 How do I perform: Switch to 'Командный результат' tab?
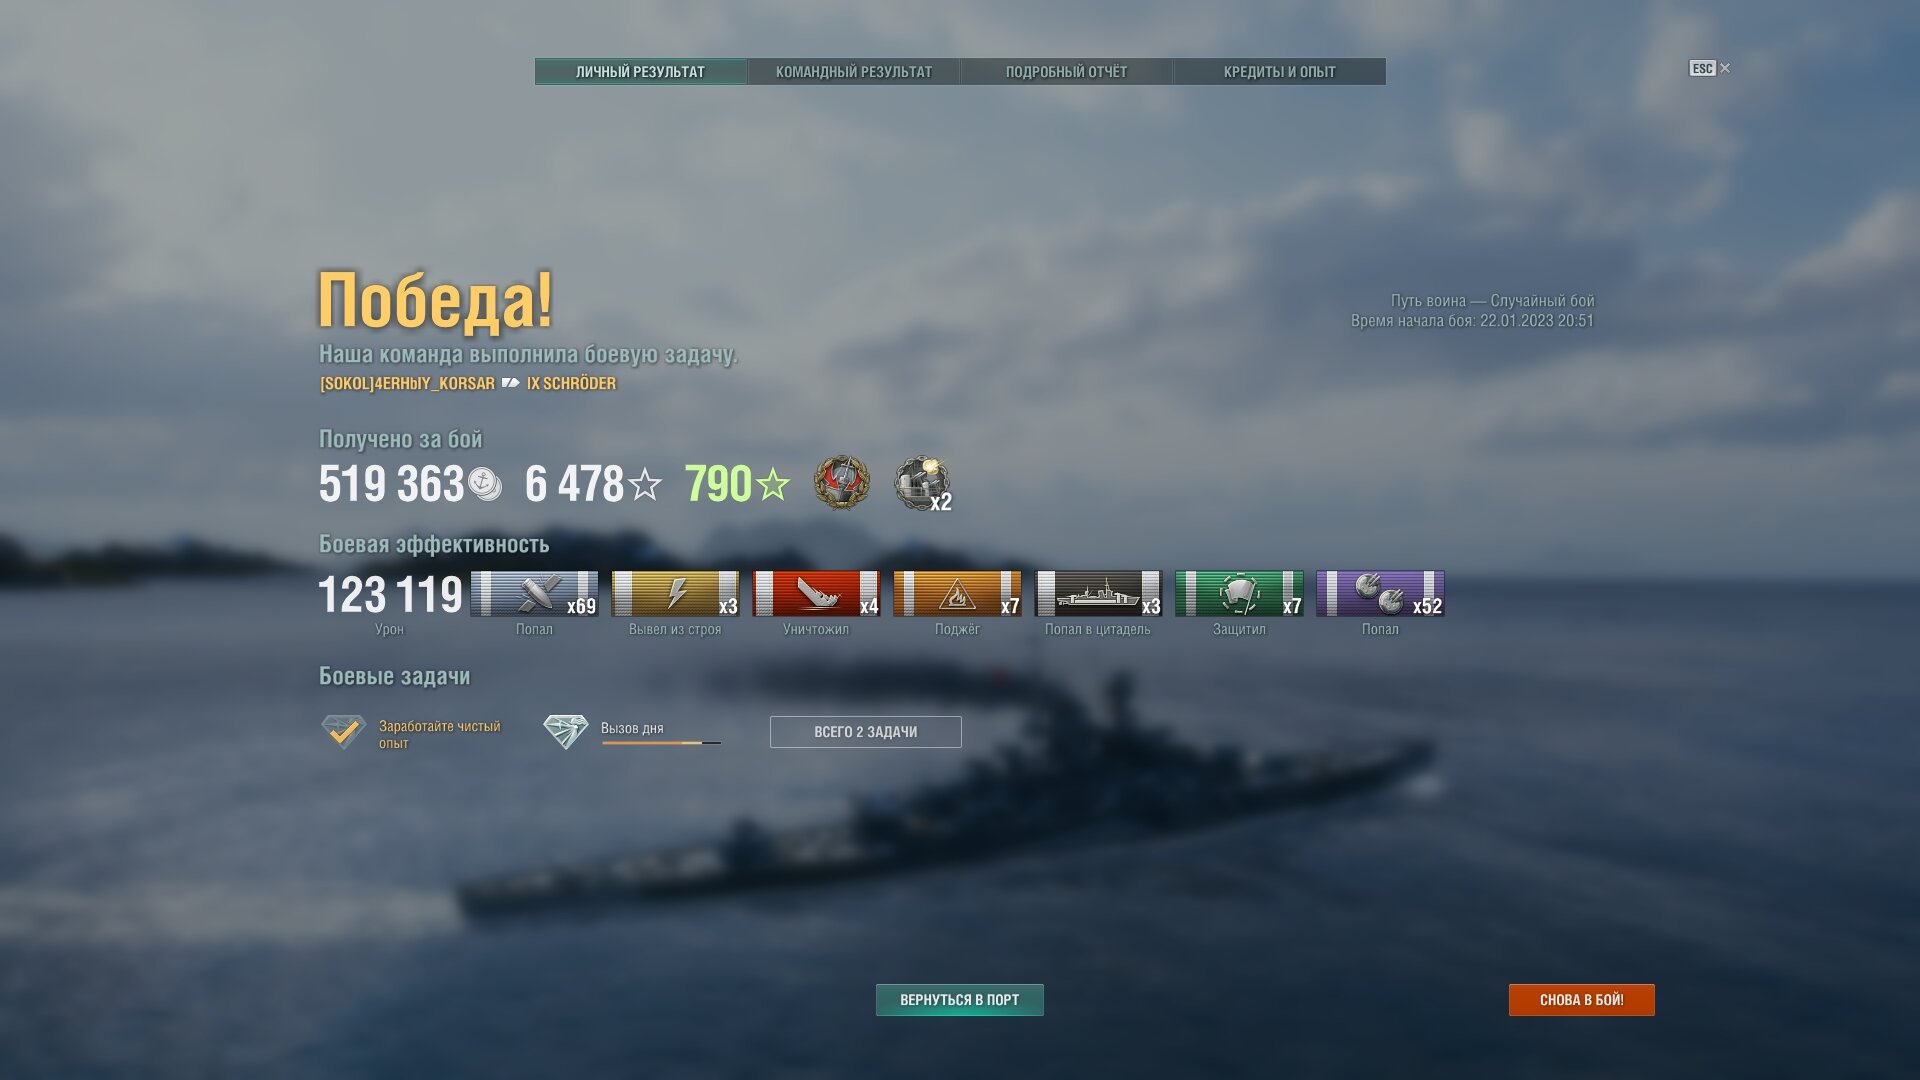(x=854, y=72)
